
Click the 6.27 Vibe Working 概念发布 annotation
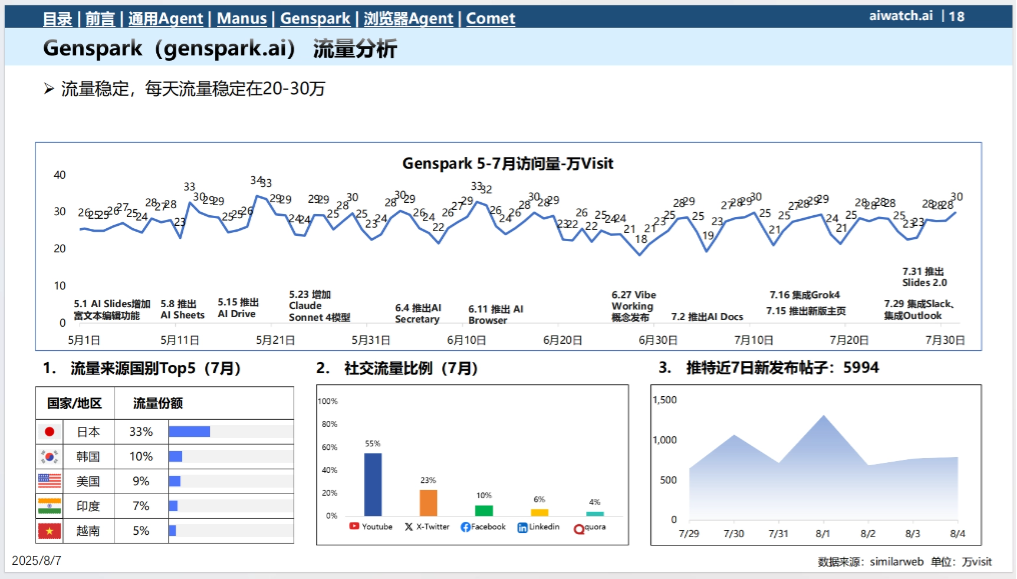tap(634, 306)
